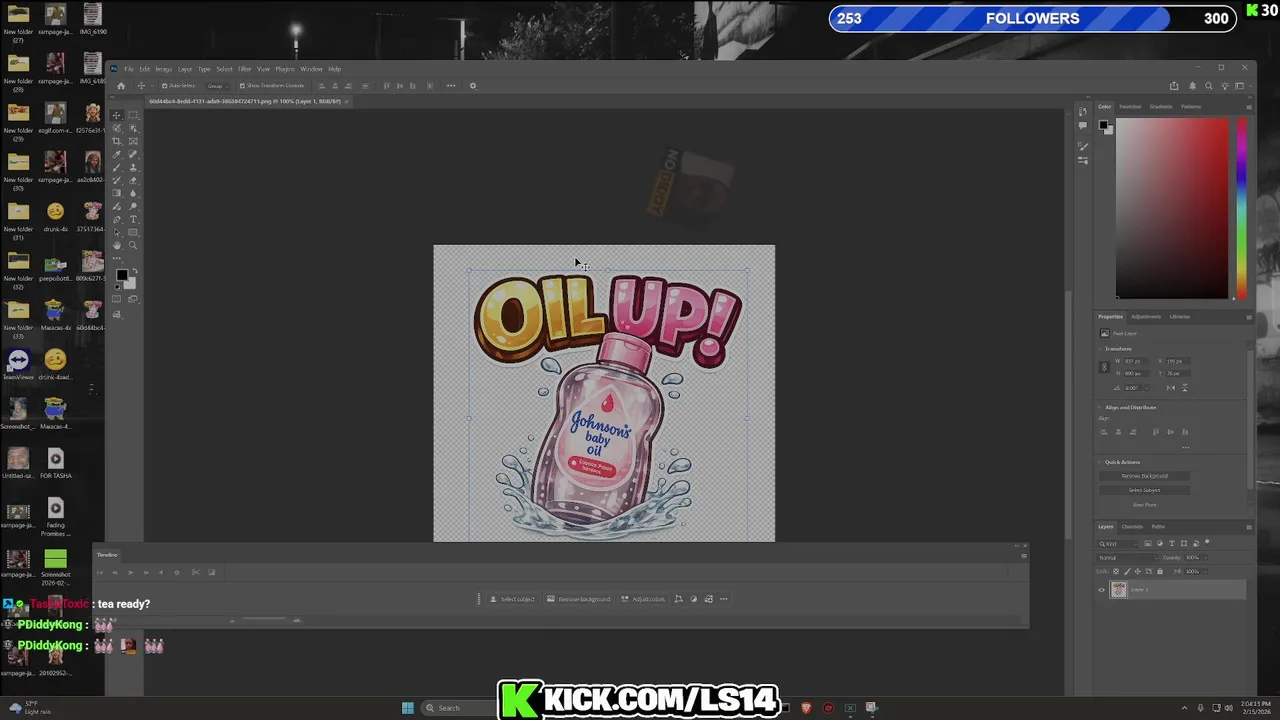Select the Gradient tool
This screenshot has height=720, width=1280.
[x=117, y=193]
